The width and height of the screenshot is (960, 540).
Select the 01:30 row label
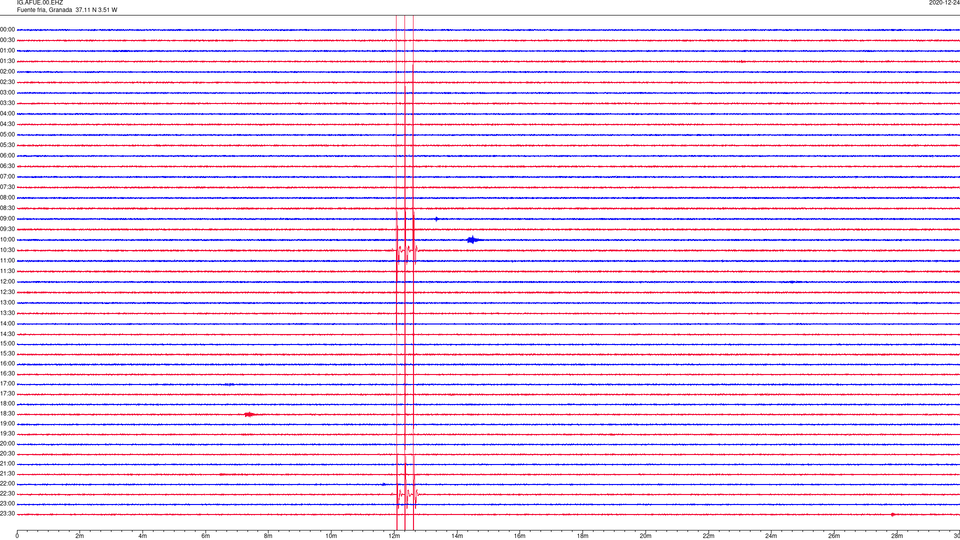pyautogui.click(x=7, y=61)
